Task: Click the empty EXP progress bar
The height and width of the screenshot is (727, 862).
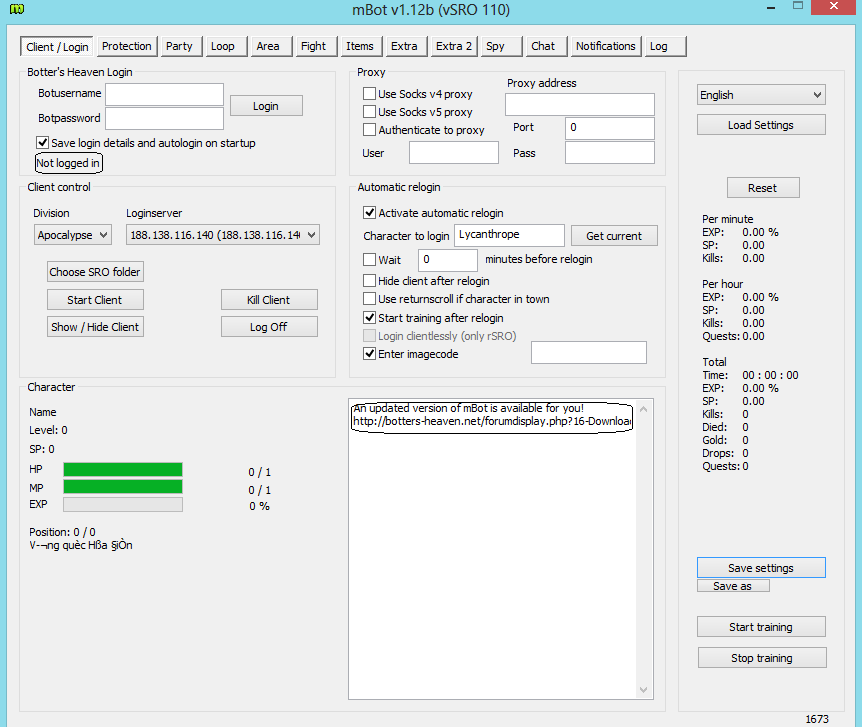Action: pos(123,504)
